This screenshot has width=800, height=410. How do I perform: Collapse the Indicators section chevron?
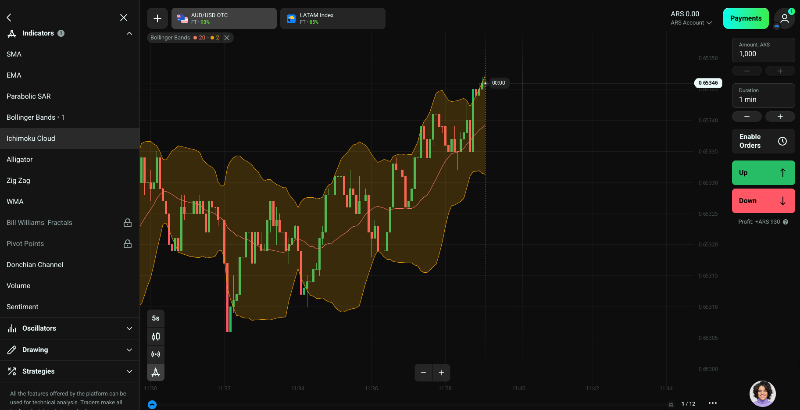click(x=129, y=34)
